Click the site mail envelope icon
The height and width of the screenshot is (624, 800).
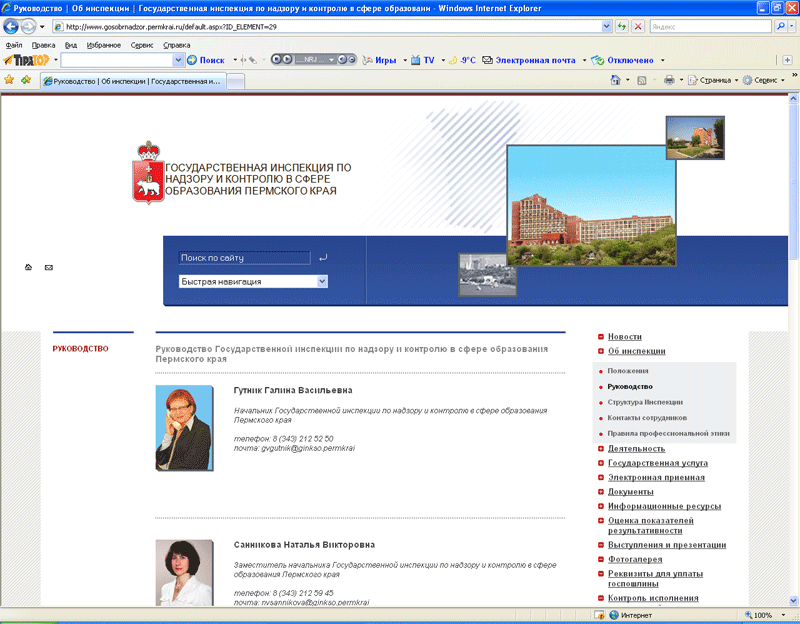[x=48, y=267]
